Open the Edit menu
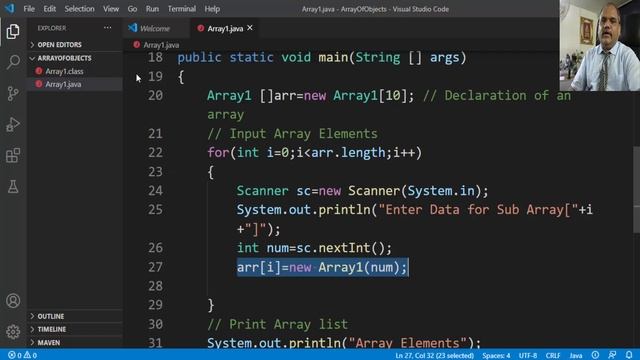This screenshot has height=360, width=640. (49, 9)
